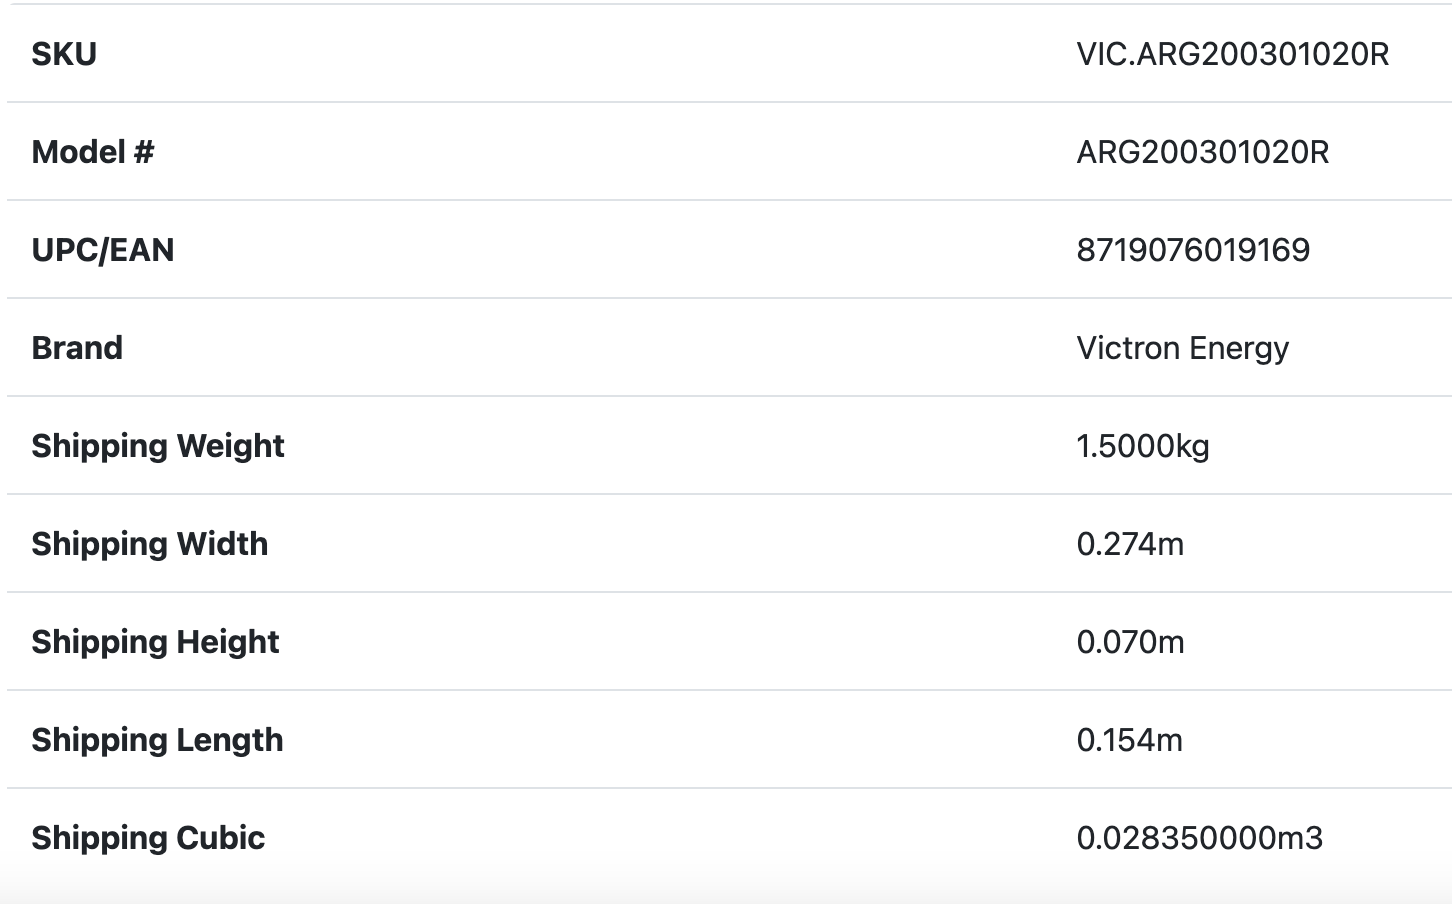Select the barcode number 8719076019169
The image size is (1452, 904).
pyautogui.click(x=1193, y=250)
